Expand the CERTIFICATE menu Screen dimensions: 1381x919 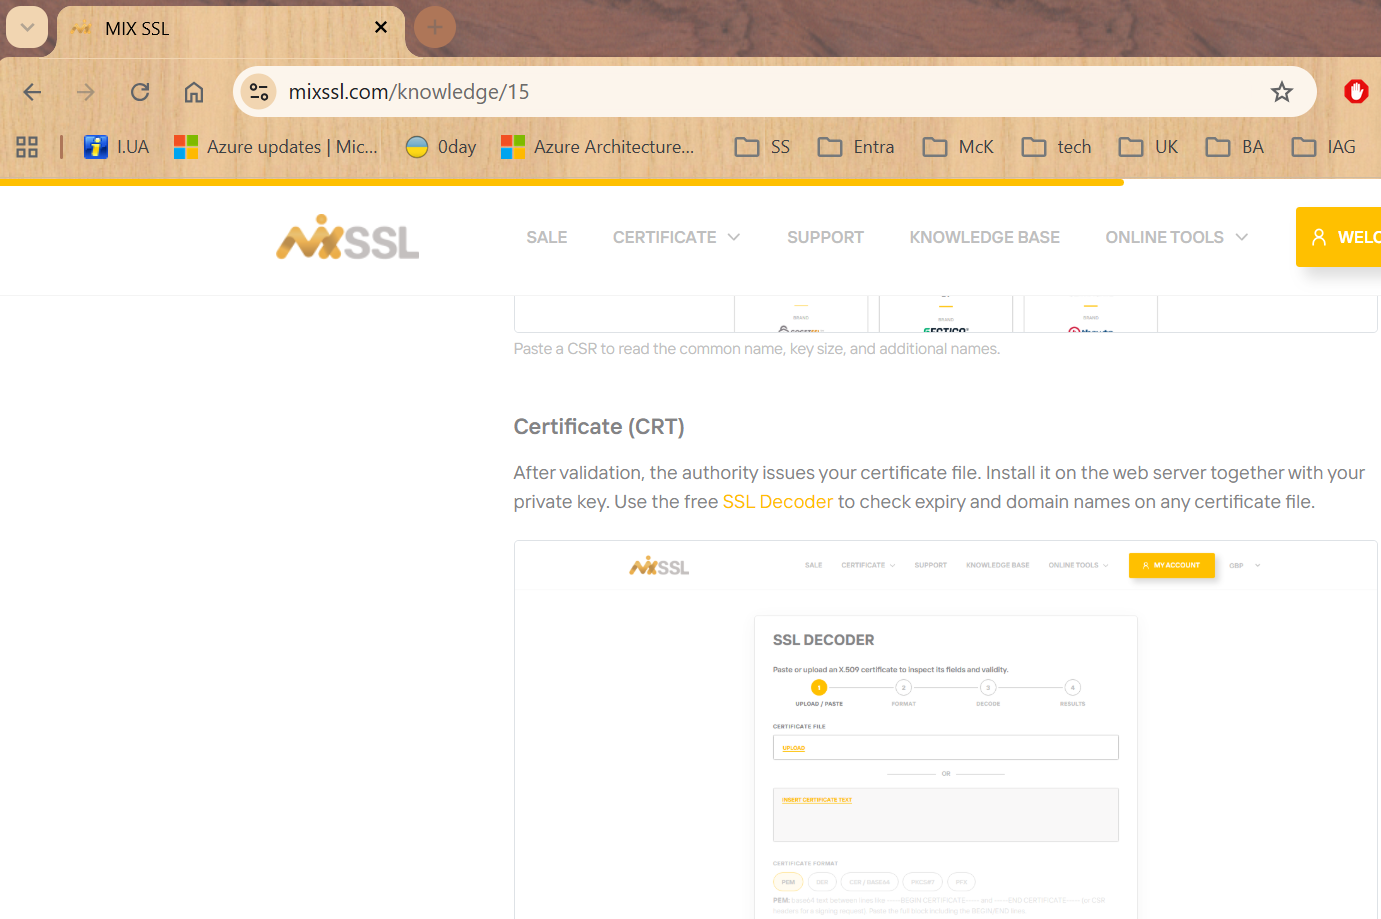pos(677,238)
